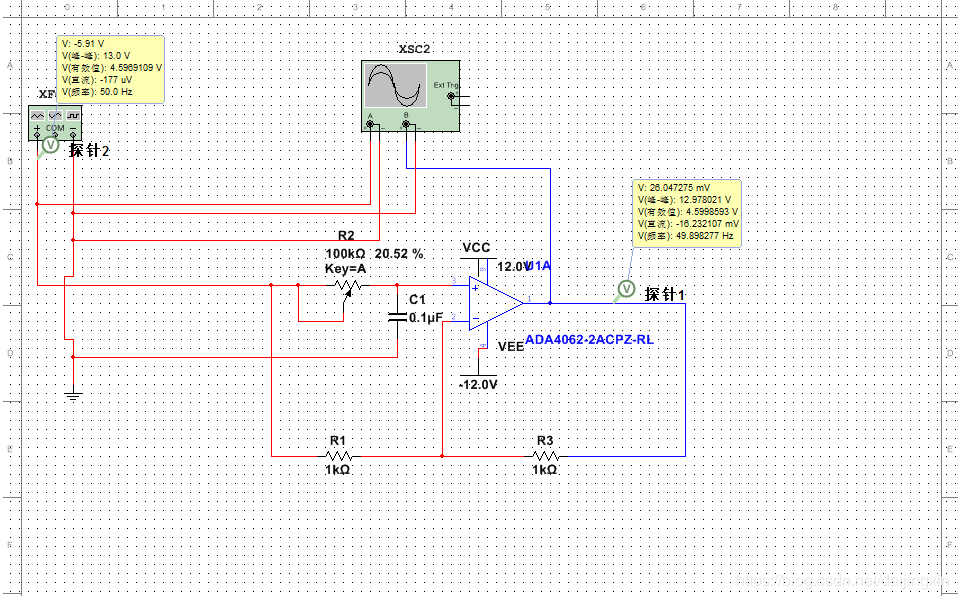The image size is (962, 596).
Task: Click the probe 1 voltage marker
Action: tap(626, 288)
